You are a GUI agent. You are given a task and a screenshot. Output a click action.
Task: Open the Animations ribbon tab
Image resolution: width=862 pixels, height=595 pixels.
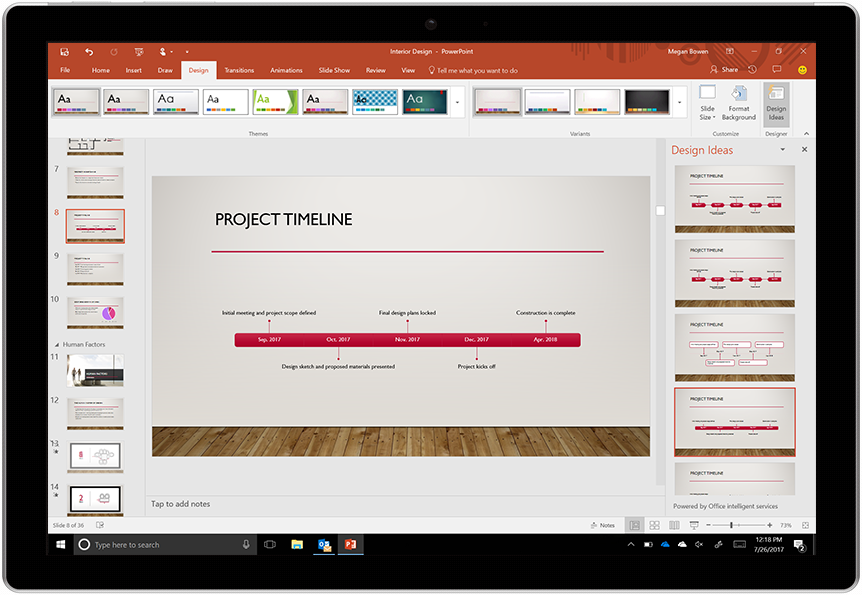(286, 70)
